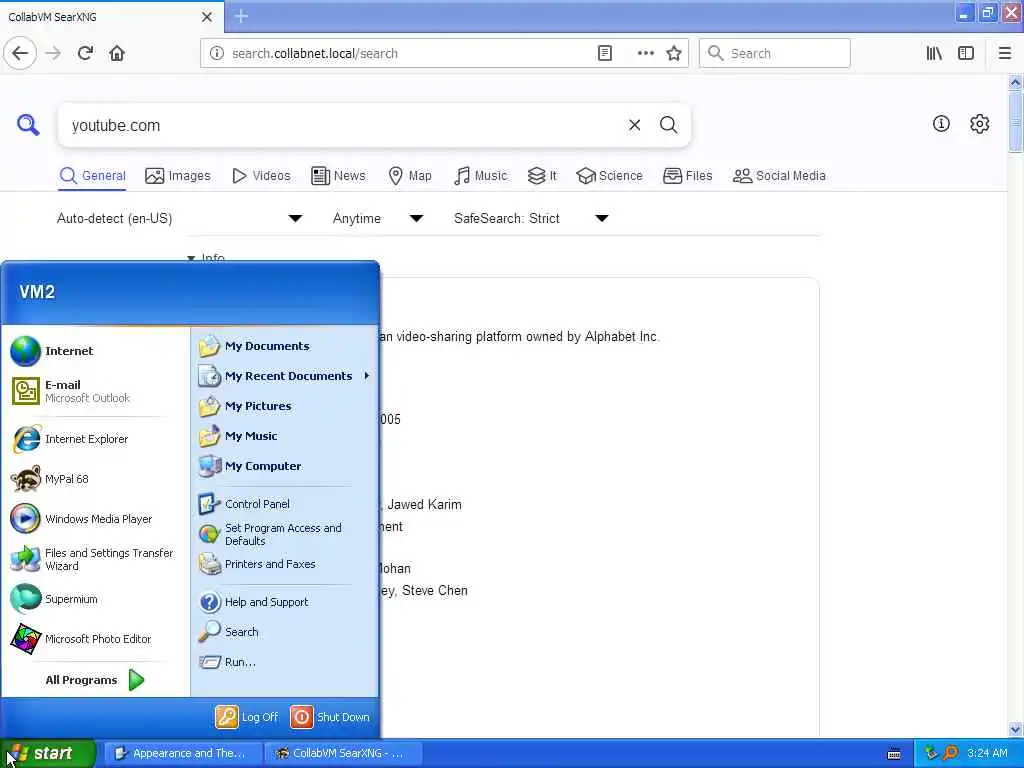The image size is (1024, 768).
Task: Switch to the Map search tab
Action: click(x=410, y=176)
